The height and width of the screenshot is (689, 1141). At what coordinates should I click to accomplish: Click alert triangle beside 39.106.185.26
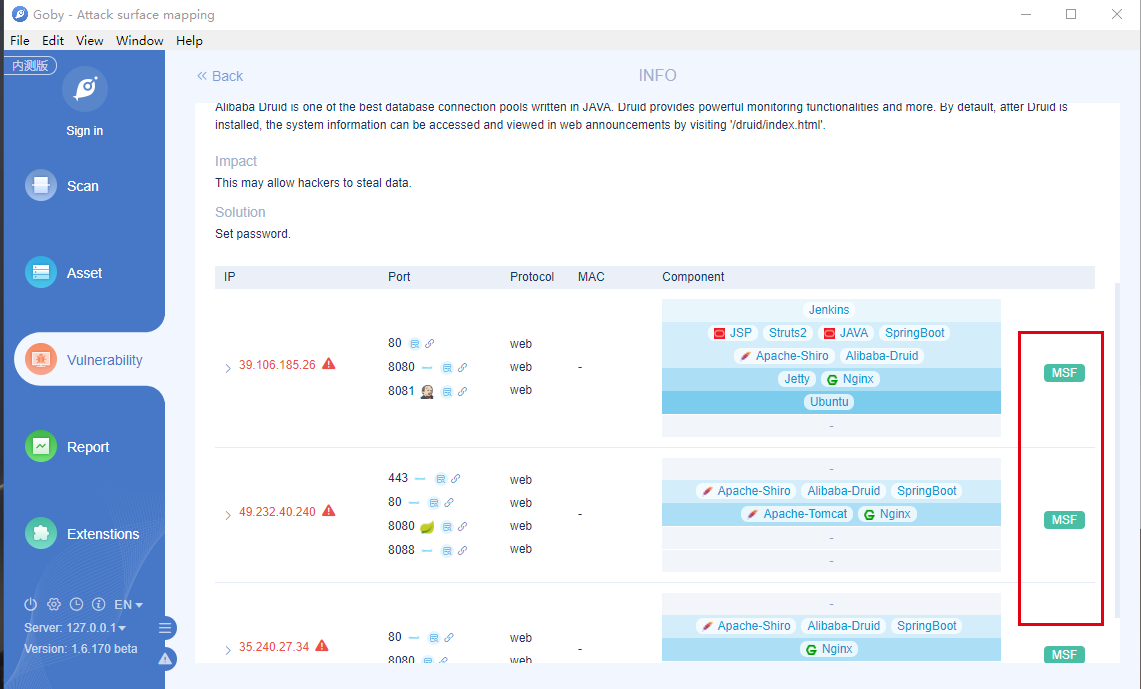coord(329,364)
